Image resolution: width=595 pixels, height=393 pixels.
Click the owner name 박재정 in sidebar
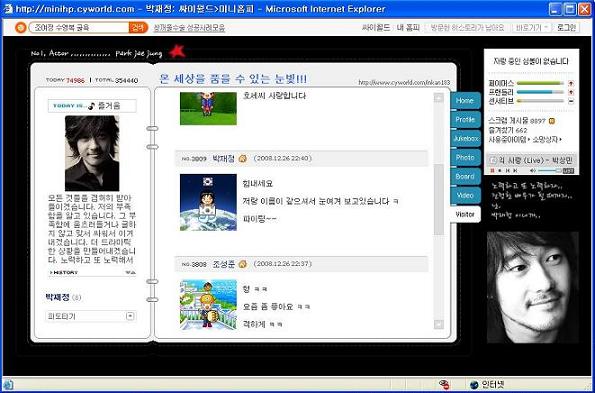pyautogui.click(x=57, y=297)
